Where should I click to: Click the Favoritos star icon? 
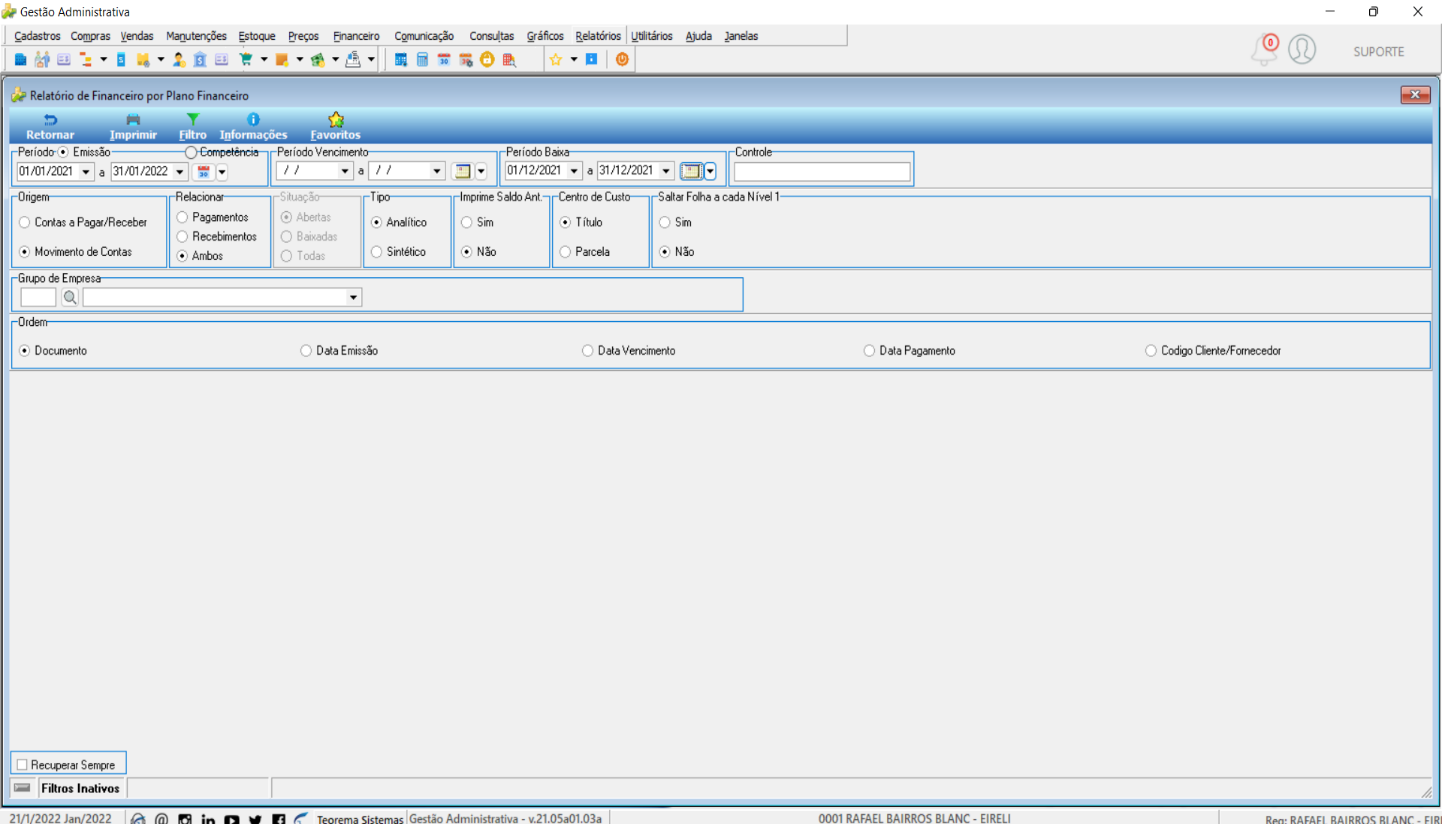coord(336,119)
